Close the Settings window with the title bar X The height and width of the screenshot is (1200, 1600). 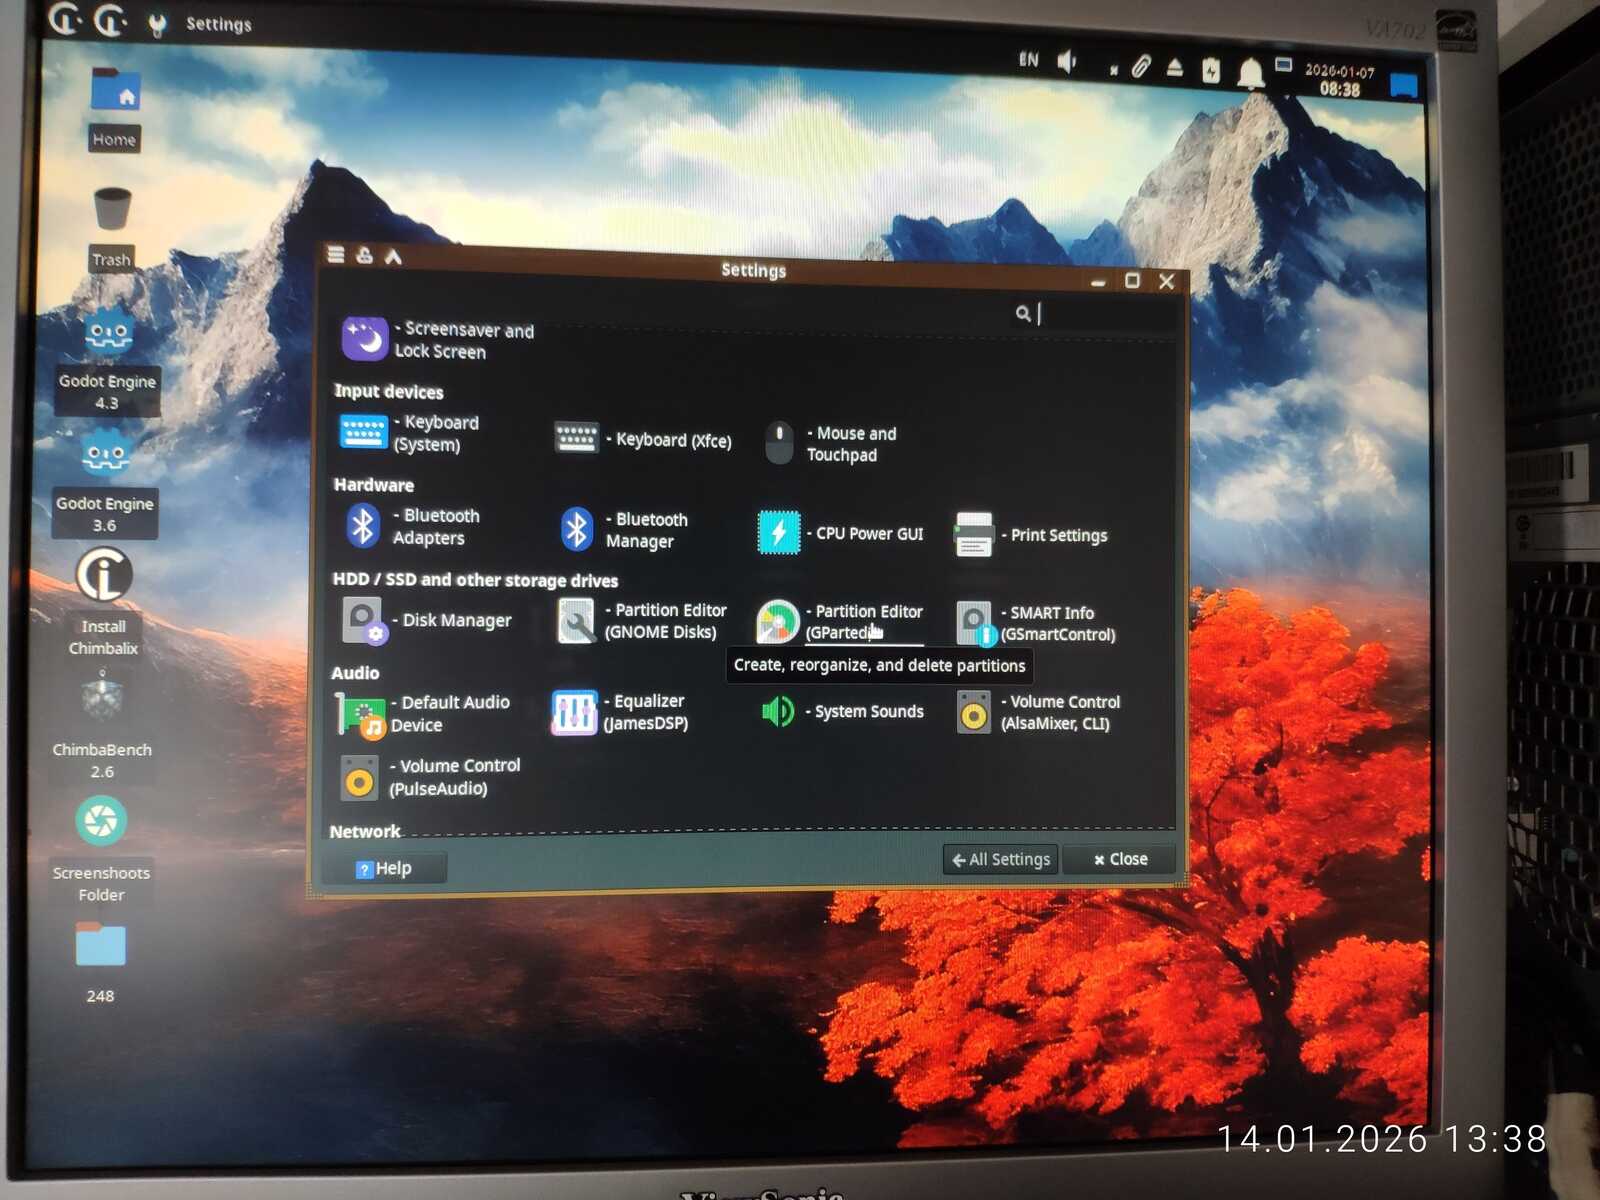click(1166, 282)
